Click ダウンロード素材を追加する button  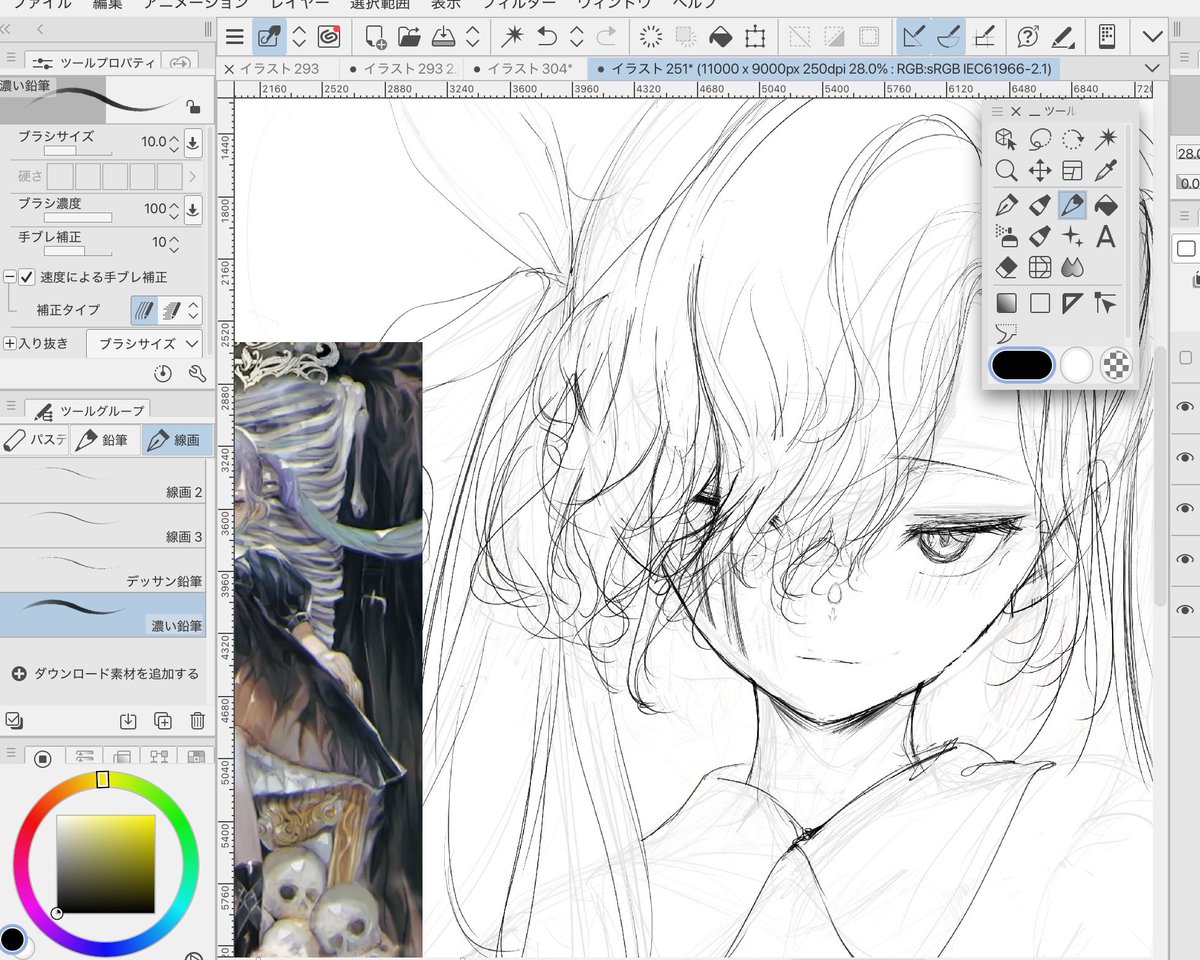tap(104, 674)
